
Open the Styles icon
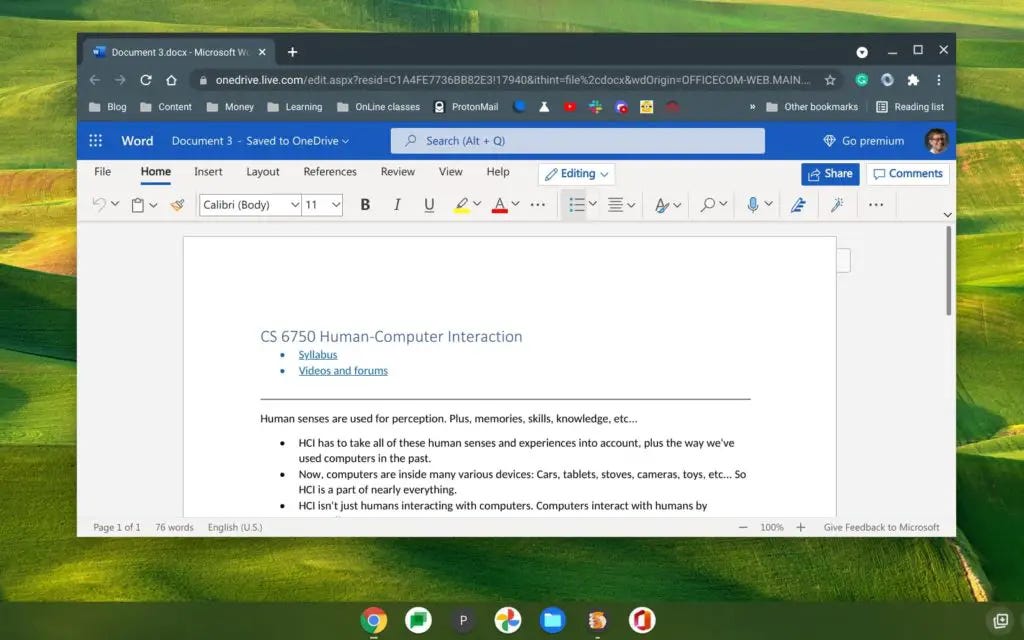click(662, 205)
